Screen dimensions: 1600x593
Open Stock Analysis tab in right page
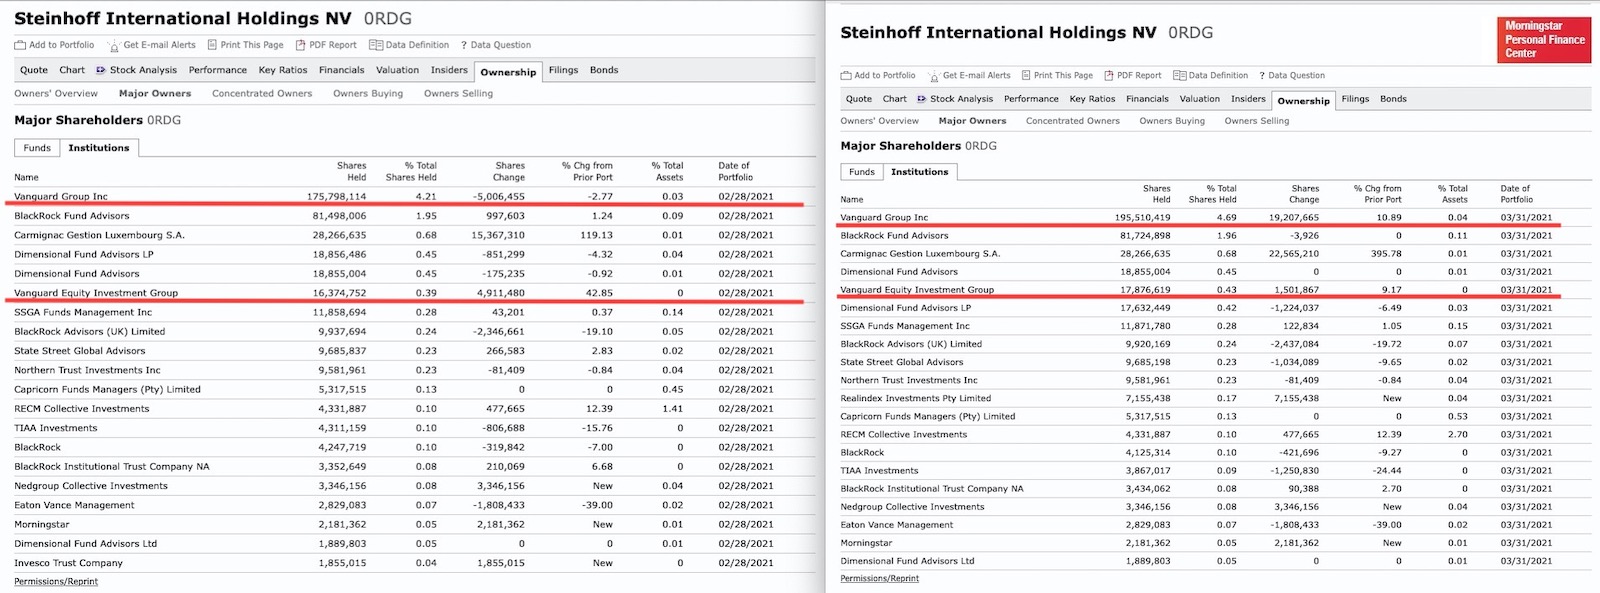coord(961,99)
